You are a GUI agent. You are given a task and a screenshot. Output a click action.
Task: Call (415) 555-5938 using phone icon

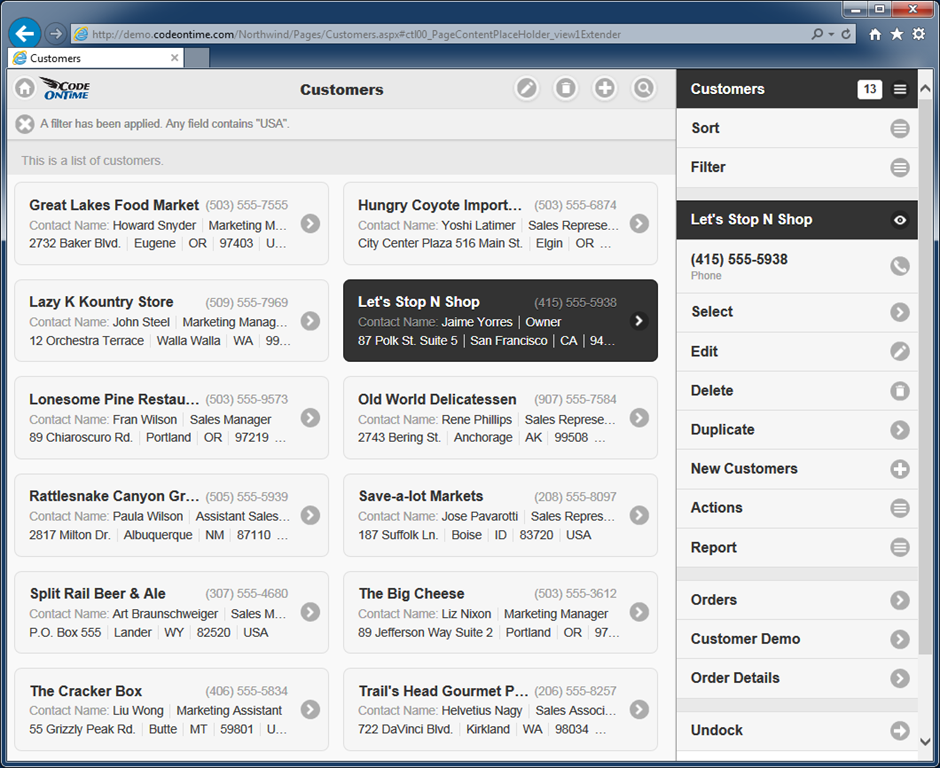click(900, 266)
